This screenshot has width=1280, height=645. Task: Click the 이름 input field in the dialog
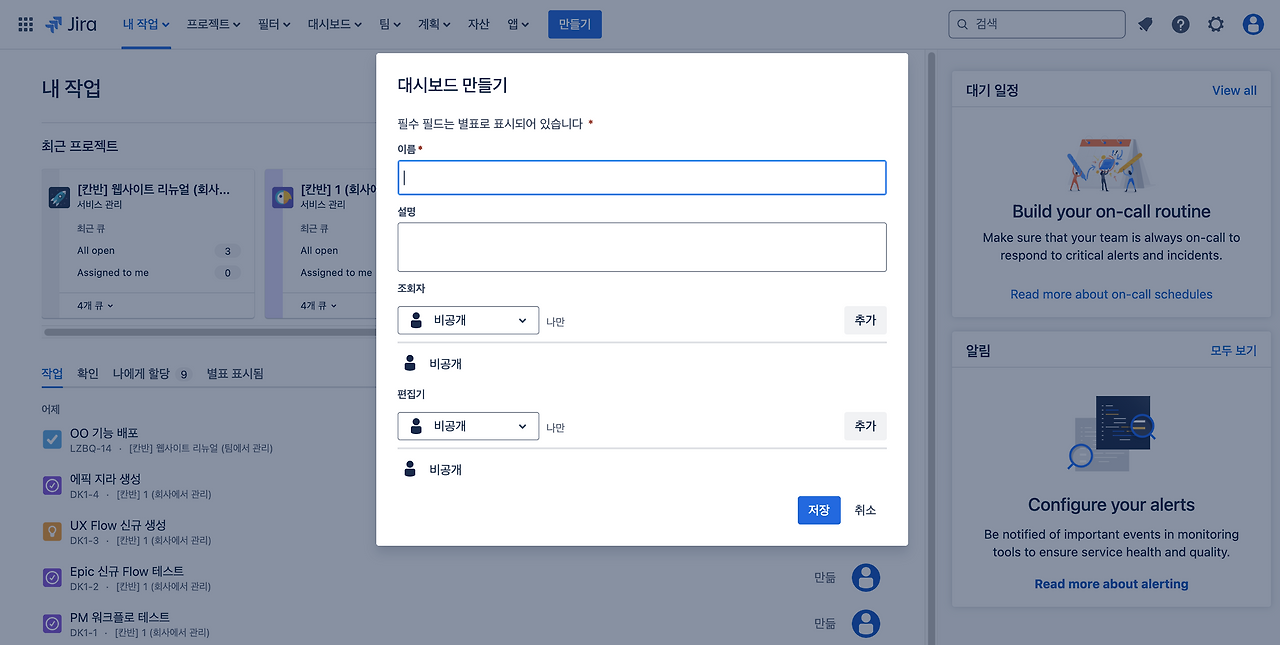coord(642,178)
